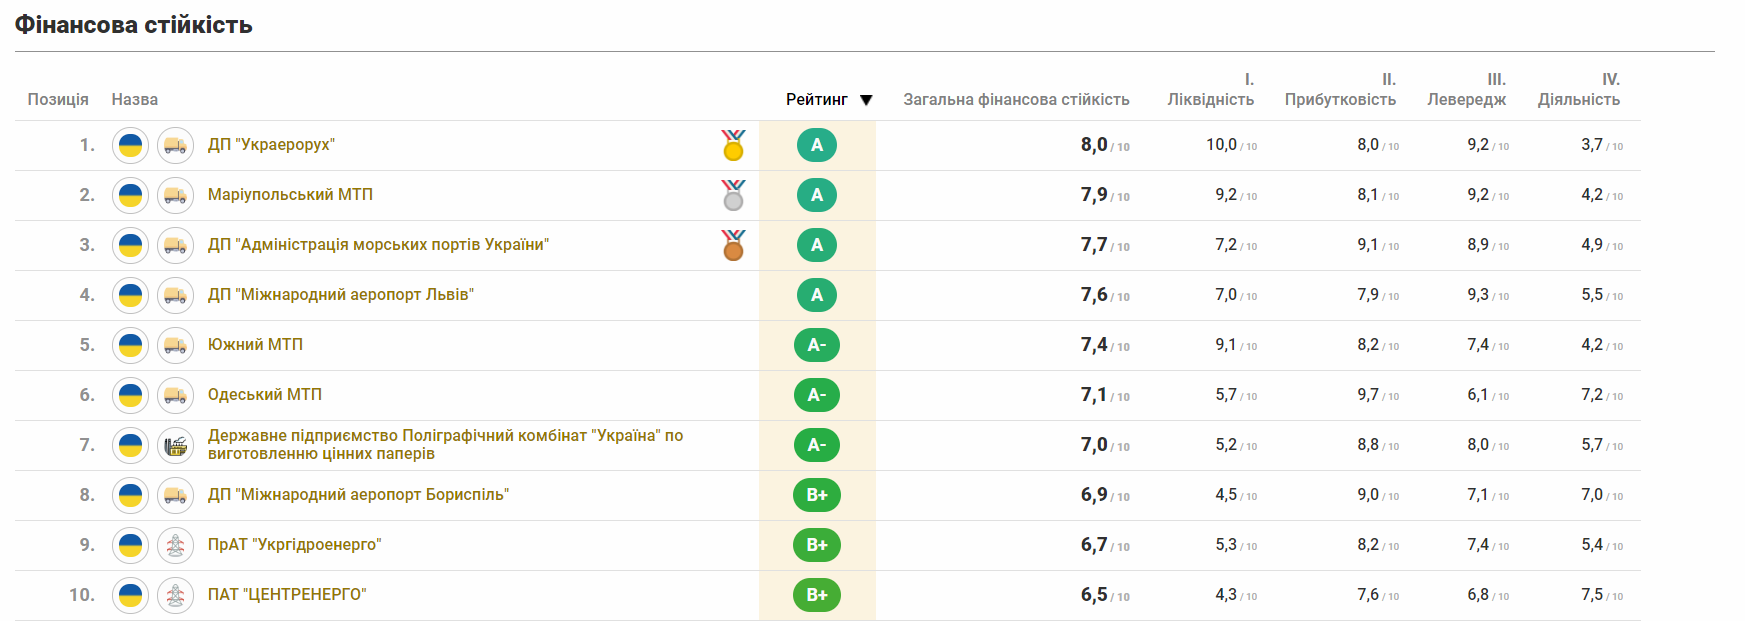Open the Поліграфічний комбінат "Україна" company link

[x=445, y=445]
